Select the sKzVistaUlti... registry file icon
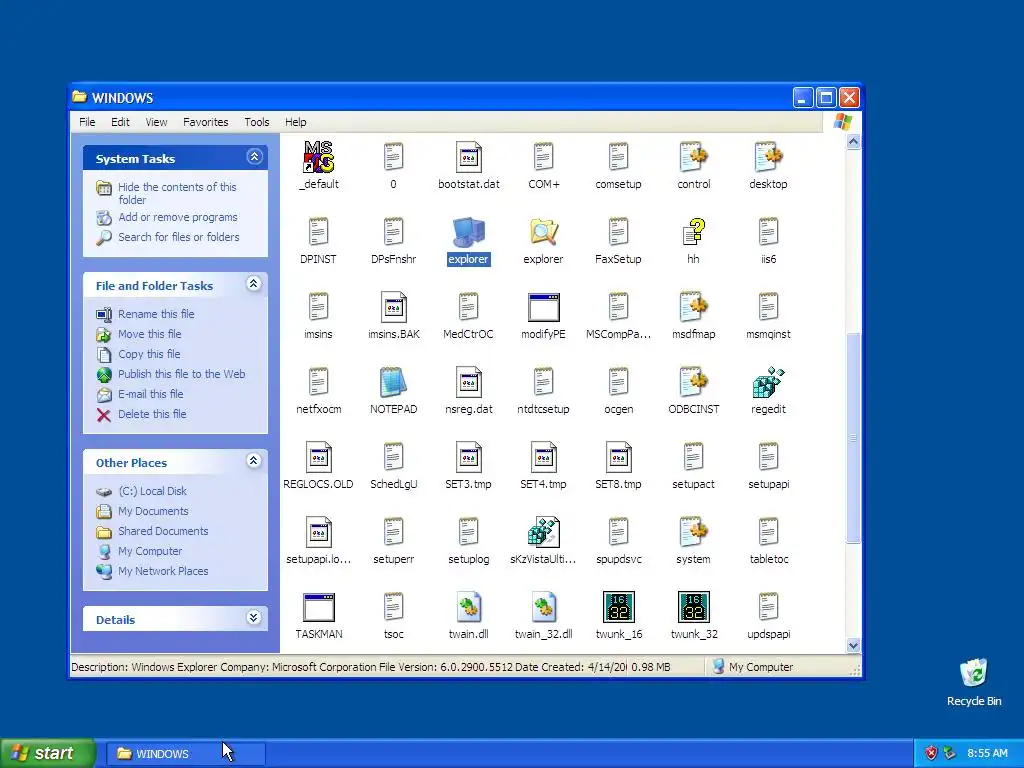This screenshot has height=768, width=1024. 543,532
